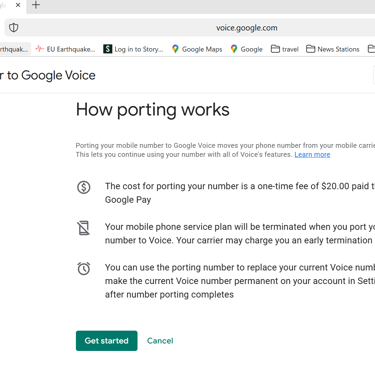Image resolution: width=375 pixels, height=366 pixels.
Task: Click the shield icon in address bar
Action: coord(14,28)
